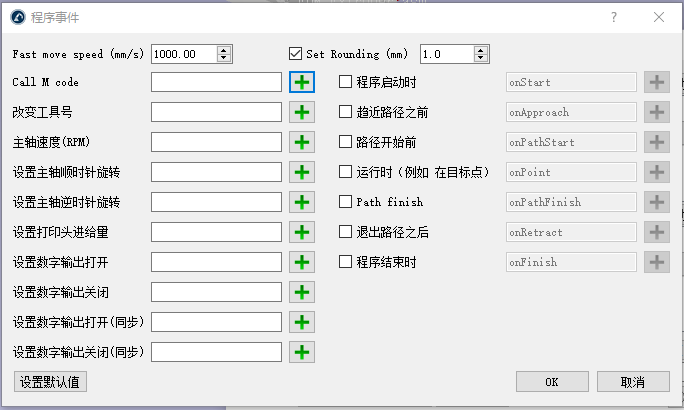
Task: Click the onPoint text field
Action: [x=571, y=172]
